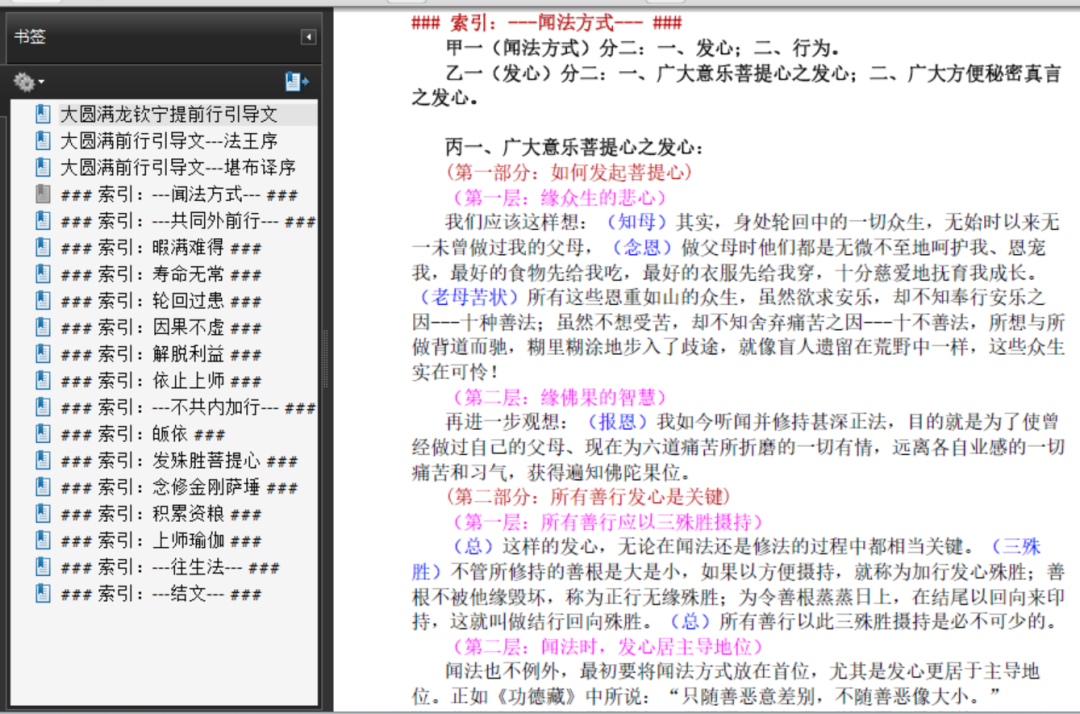1080x714 pixels.
Task: Open bookmark 索引：---结文---
Action: click(160, 594)
